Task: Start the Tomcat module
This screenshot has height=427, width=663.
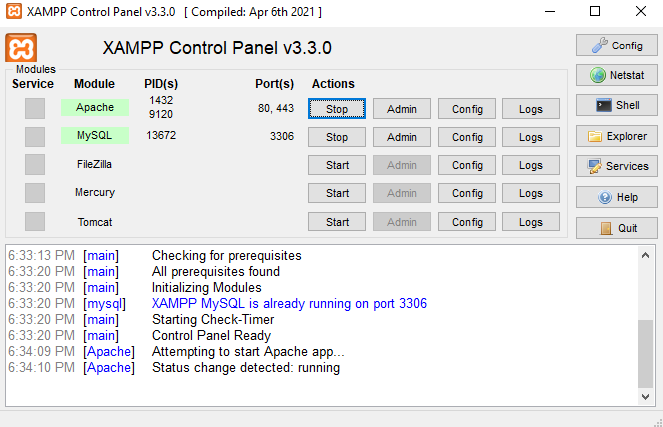Action: point(337,222)
